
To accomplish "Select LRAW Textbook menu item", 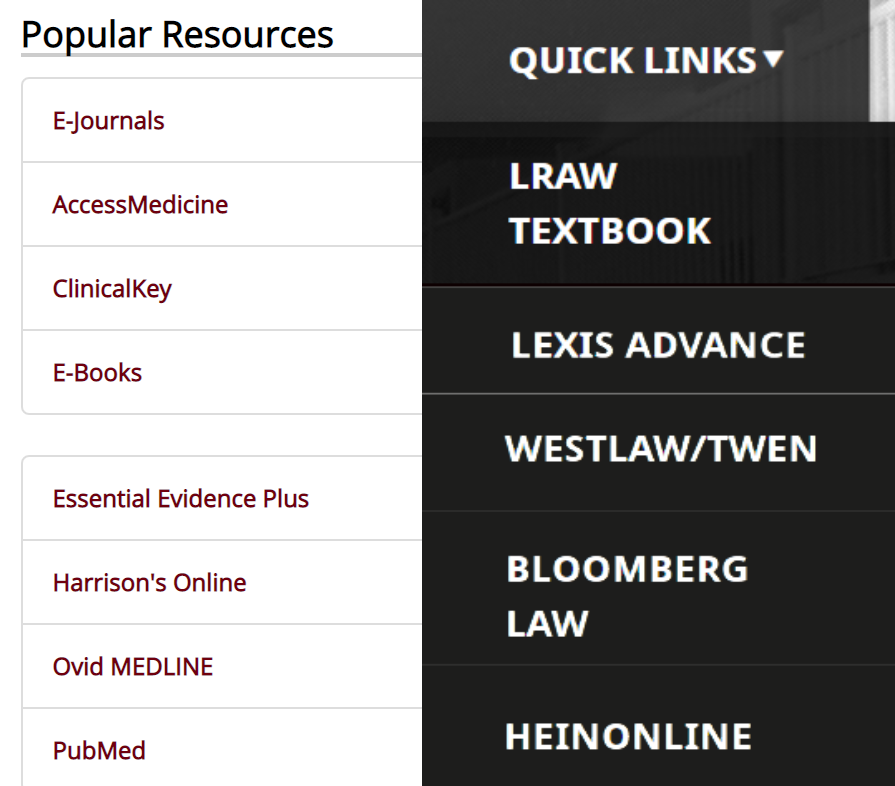I will tap(610, 203).
